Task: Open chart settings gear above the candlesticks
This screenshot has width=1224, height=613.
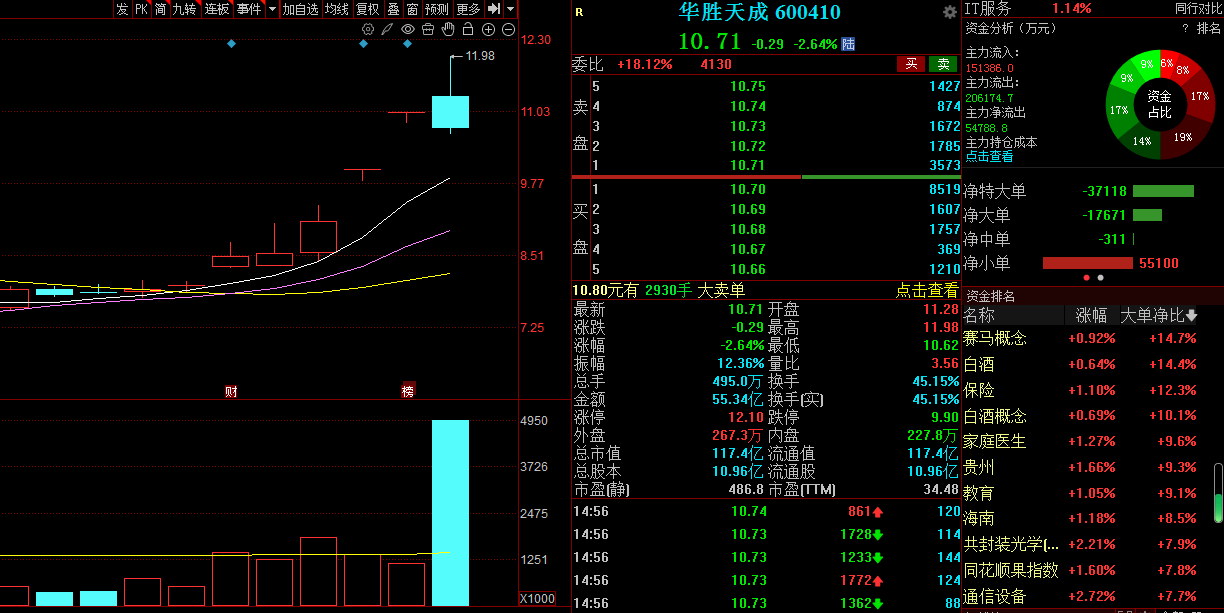Action: click(x=368, y=30)
